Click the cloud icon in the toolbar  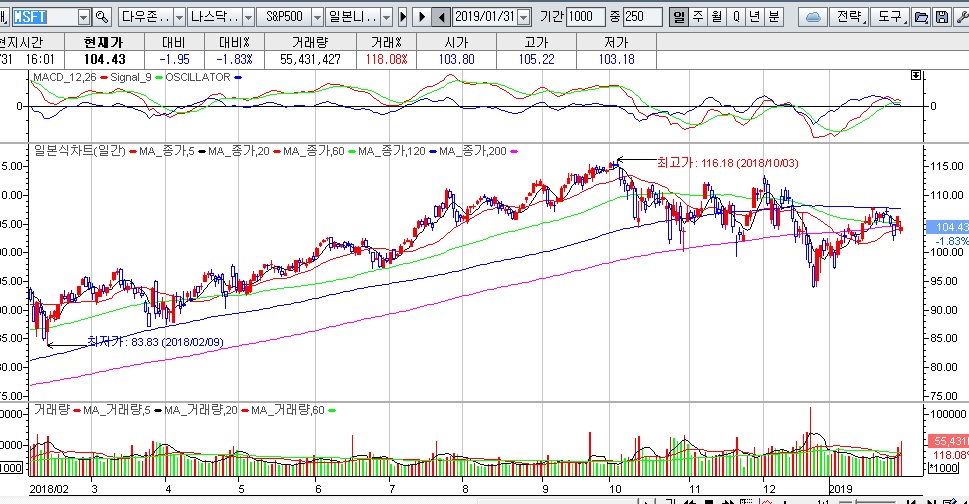[x=813, y=17]
